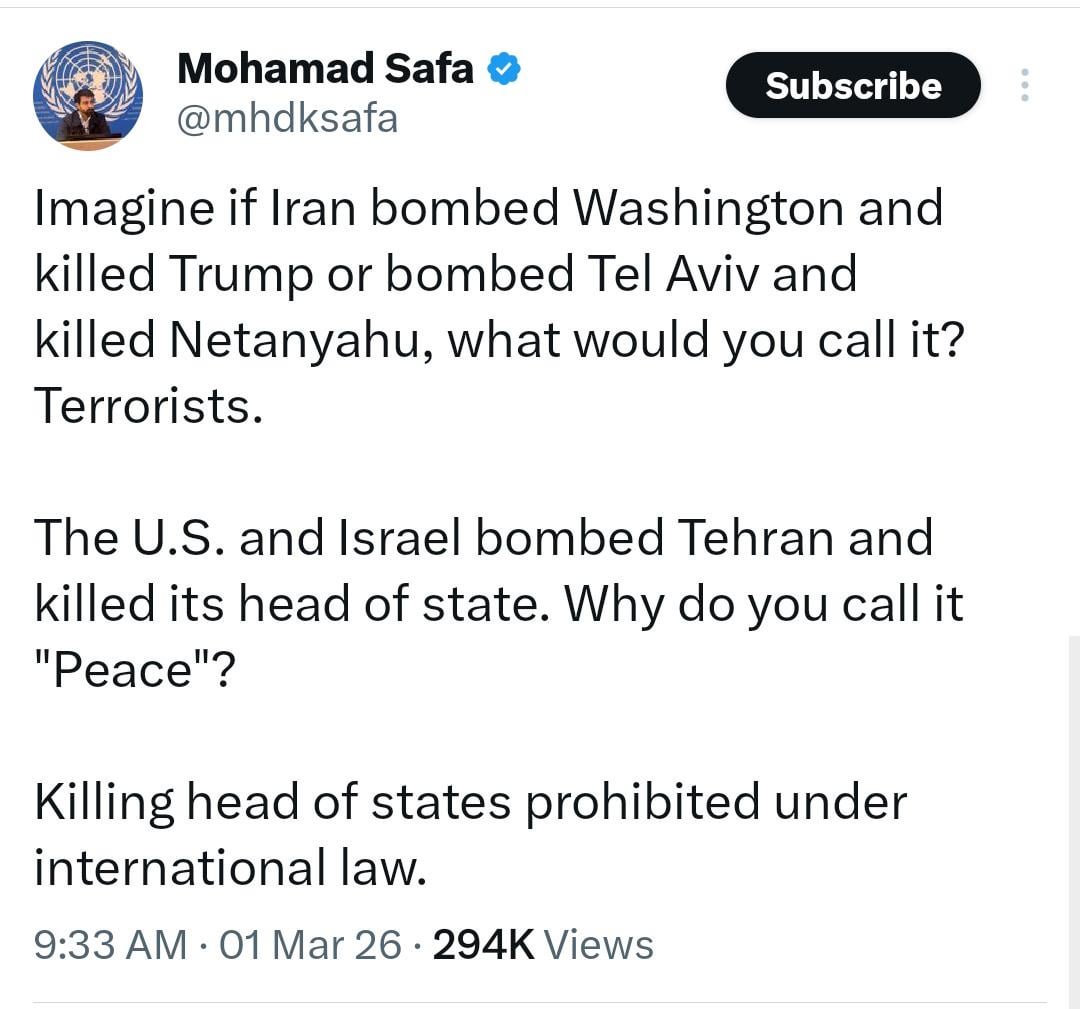Screen dimensions: 1080x1009
Task: Open Mohamad Safa's profile picture
Action: [88, 96]
